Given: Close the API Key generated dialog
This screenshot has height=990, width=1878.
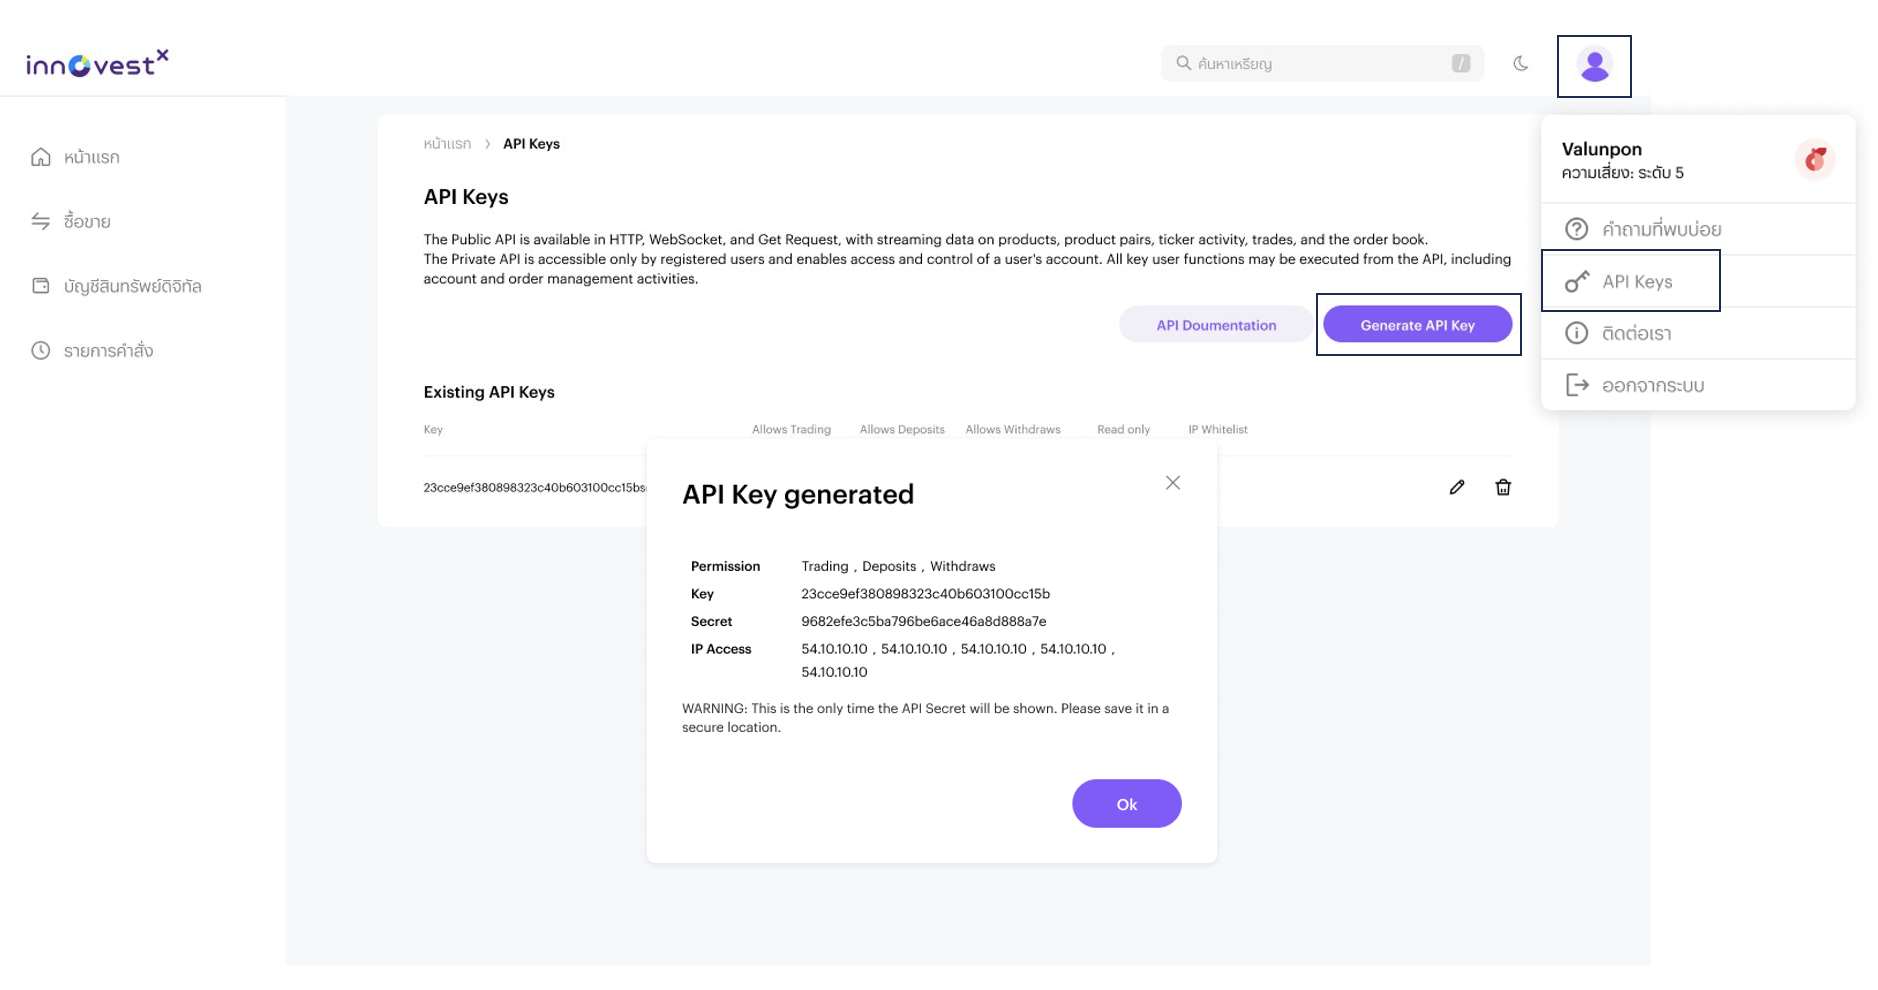Looking at the screenshot, I should coord(1172,482).
